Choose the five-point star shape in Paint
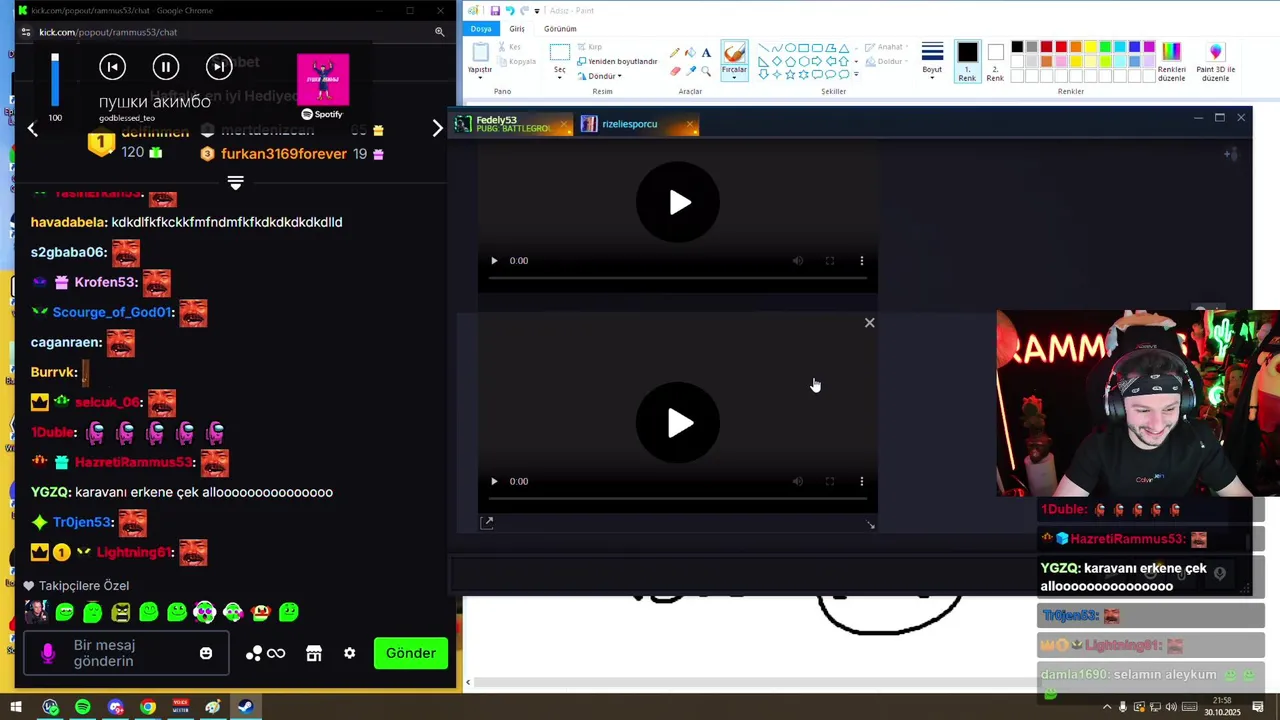 [790, 74]
